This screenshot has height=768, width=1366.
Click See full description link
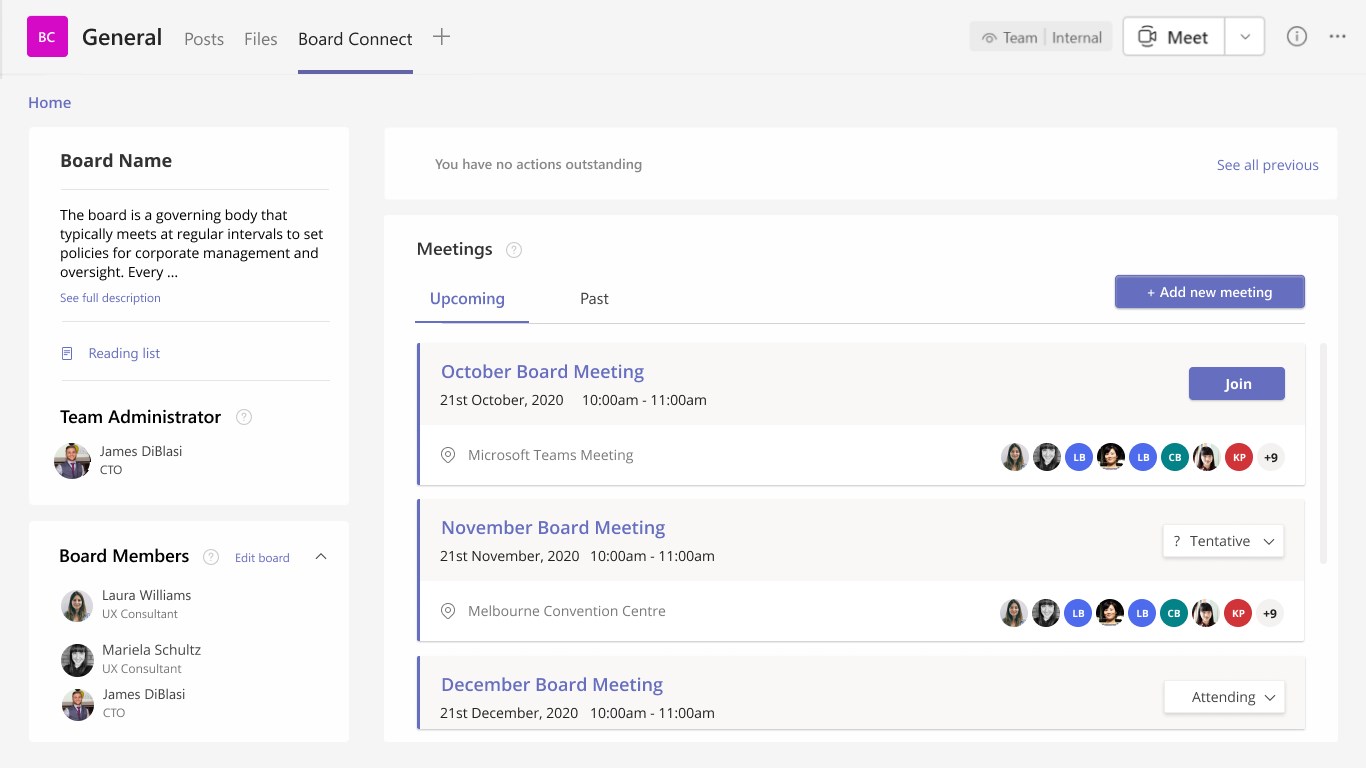(110, 298)
